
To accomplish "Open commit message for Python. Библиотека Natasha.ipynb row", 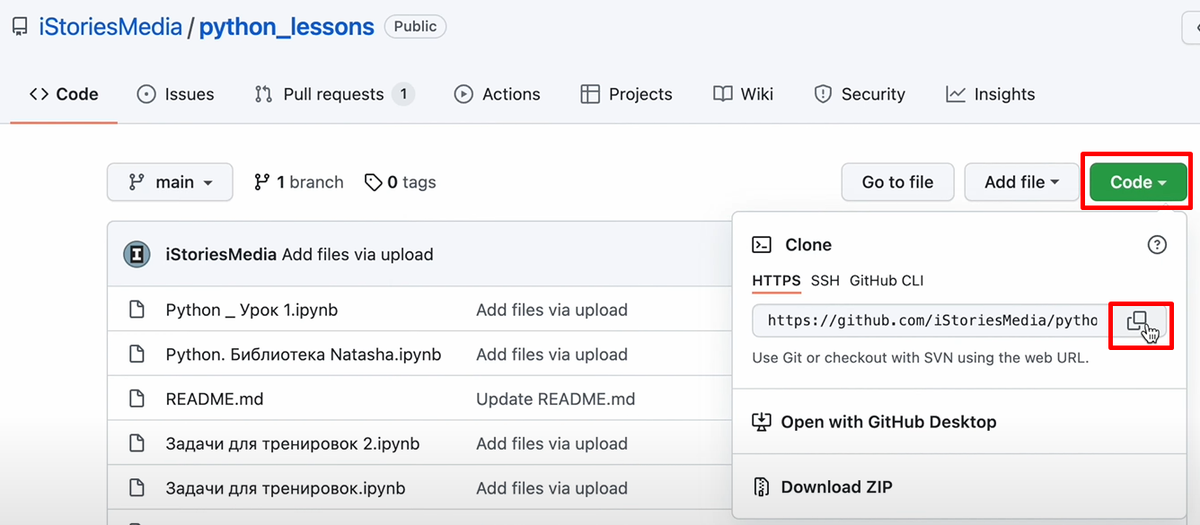I will (552, 354).
